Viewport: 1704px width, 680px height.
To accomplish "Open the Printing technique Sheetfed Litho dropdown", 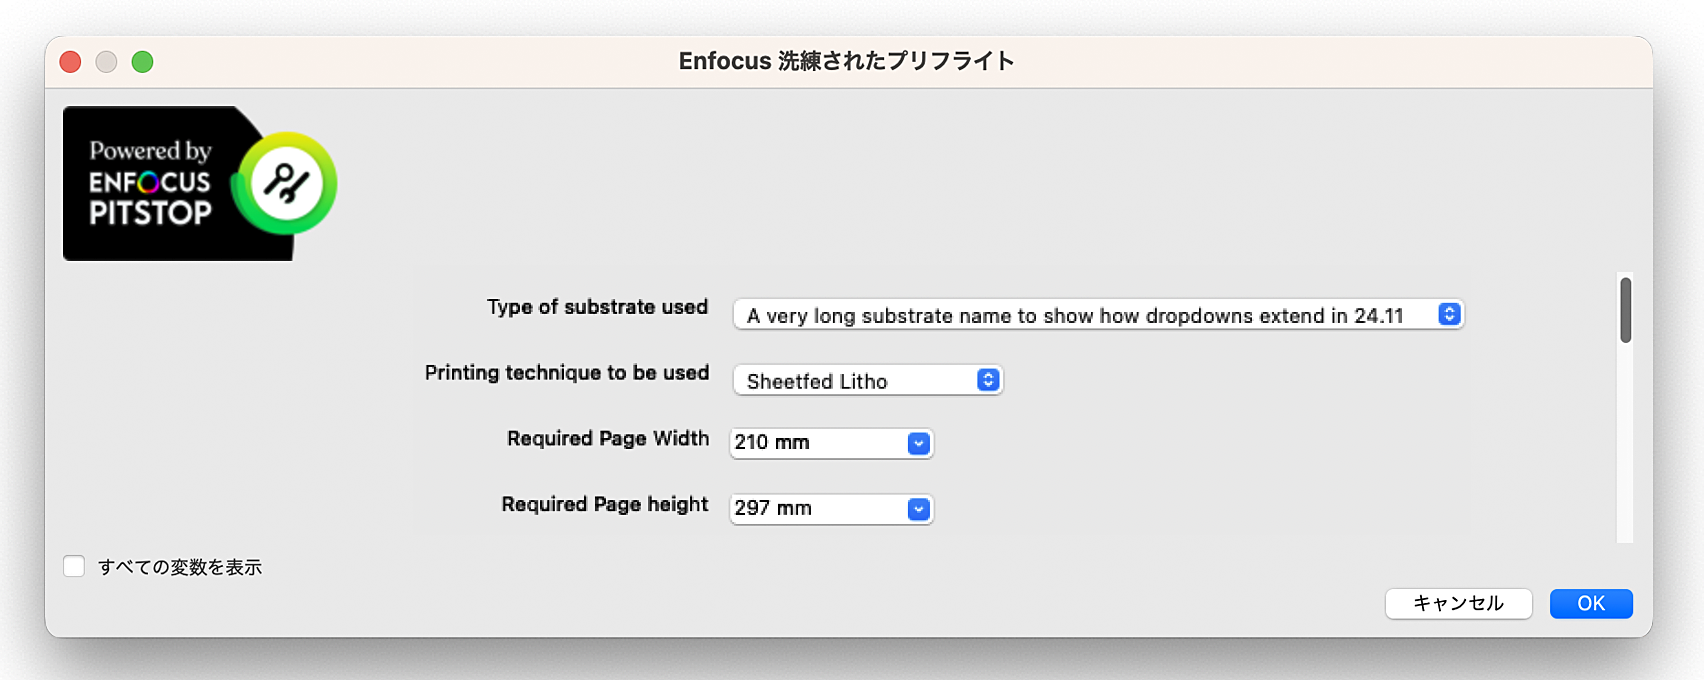I will point(868,381).
